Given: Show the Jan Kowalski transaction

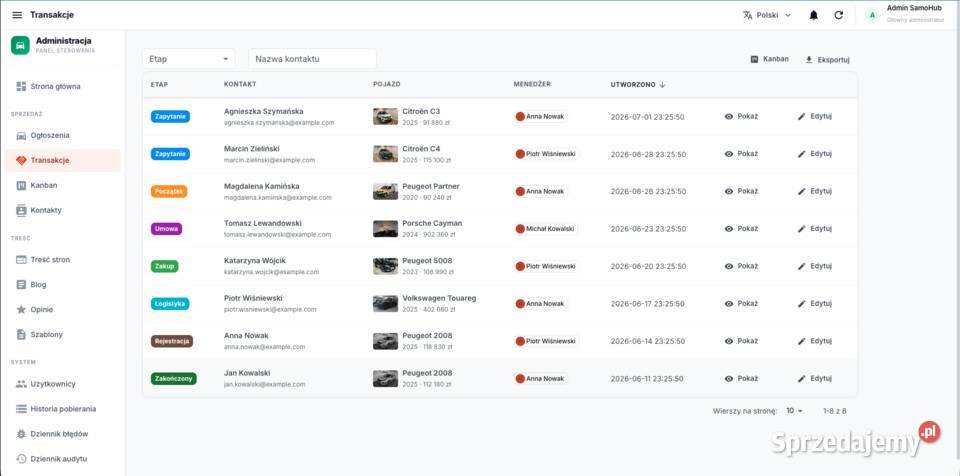Looking at the screenshot, I should (x=741, y=379).
